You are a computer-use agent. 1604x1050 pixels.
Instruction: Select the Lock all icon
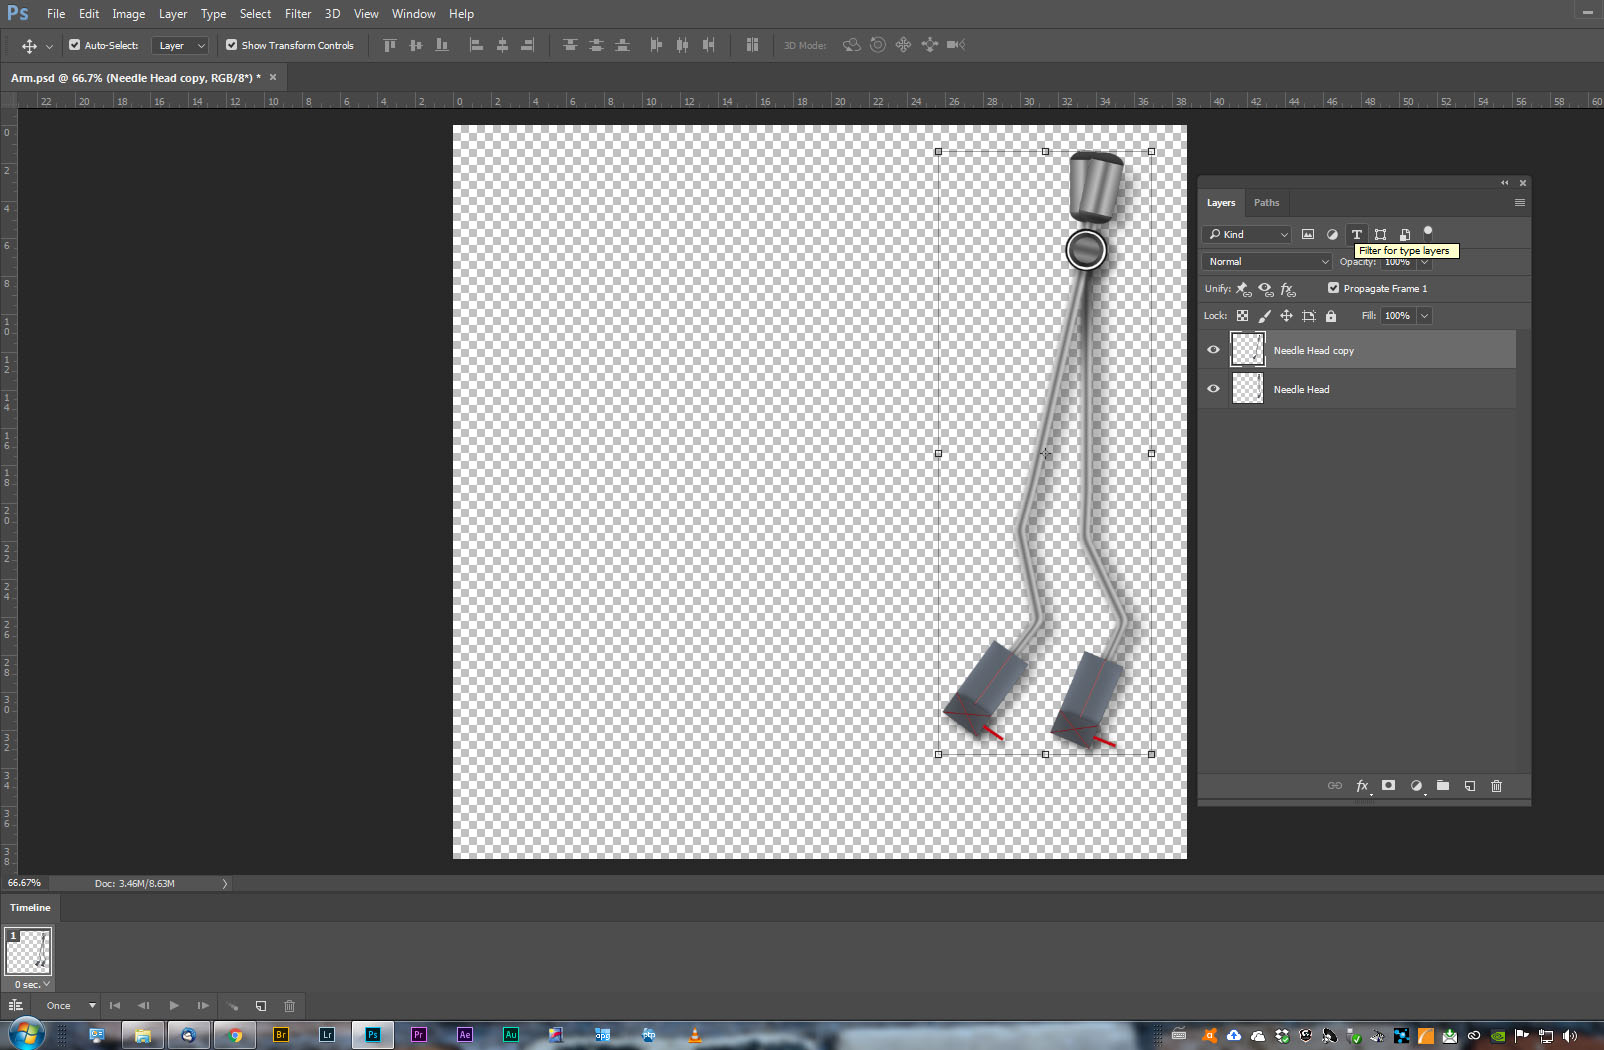(1331, 315)
